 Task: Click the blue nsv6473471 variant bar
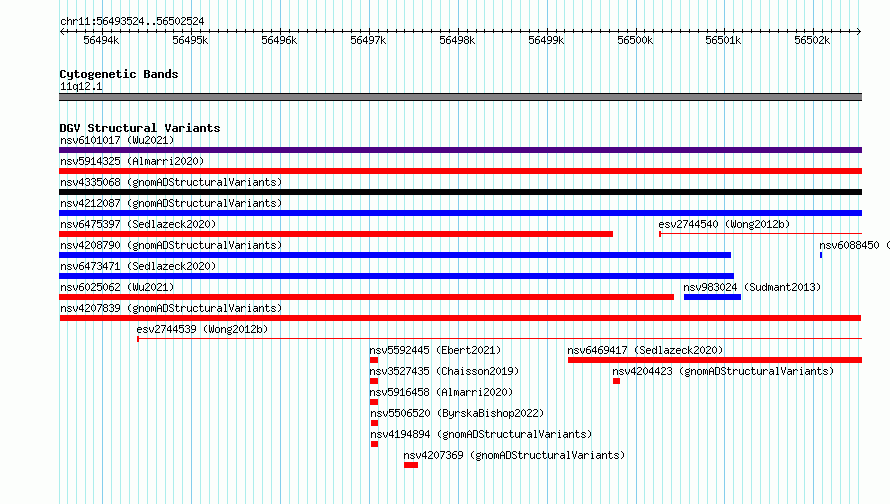(396, 276)
